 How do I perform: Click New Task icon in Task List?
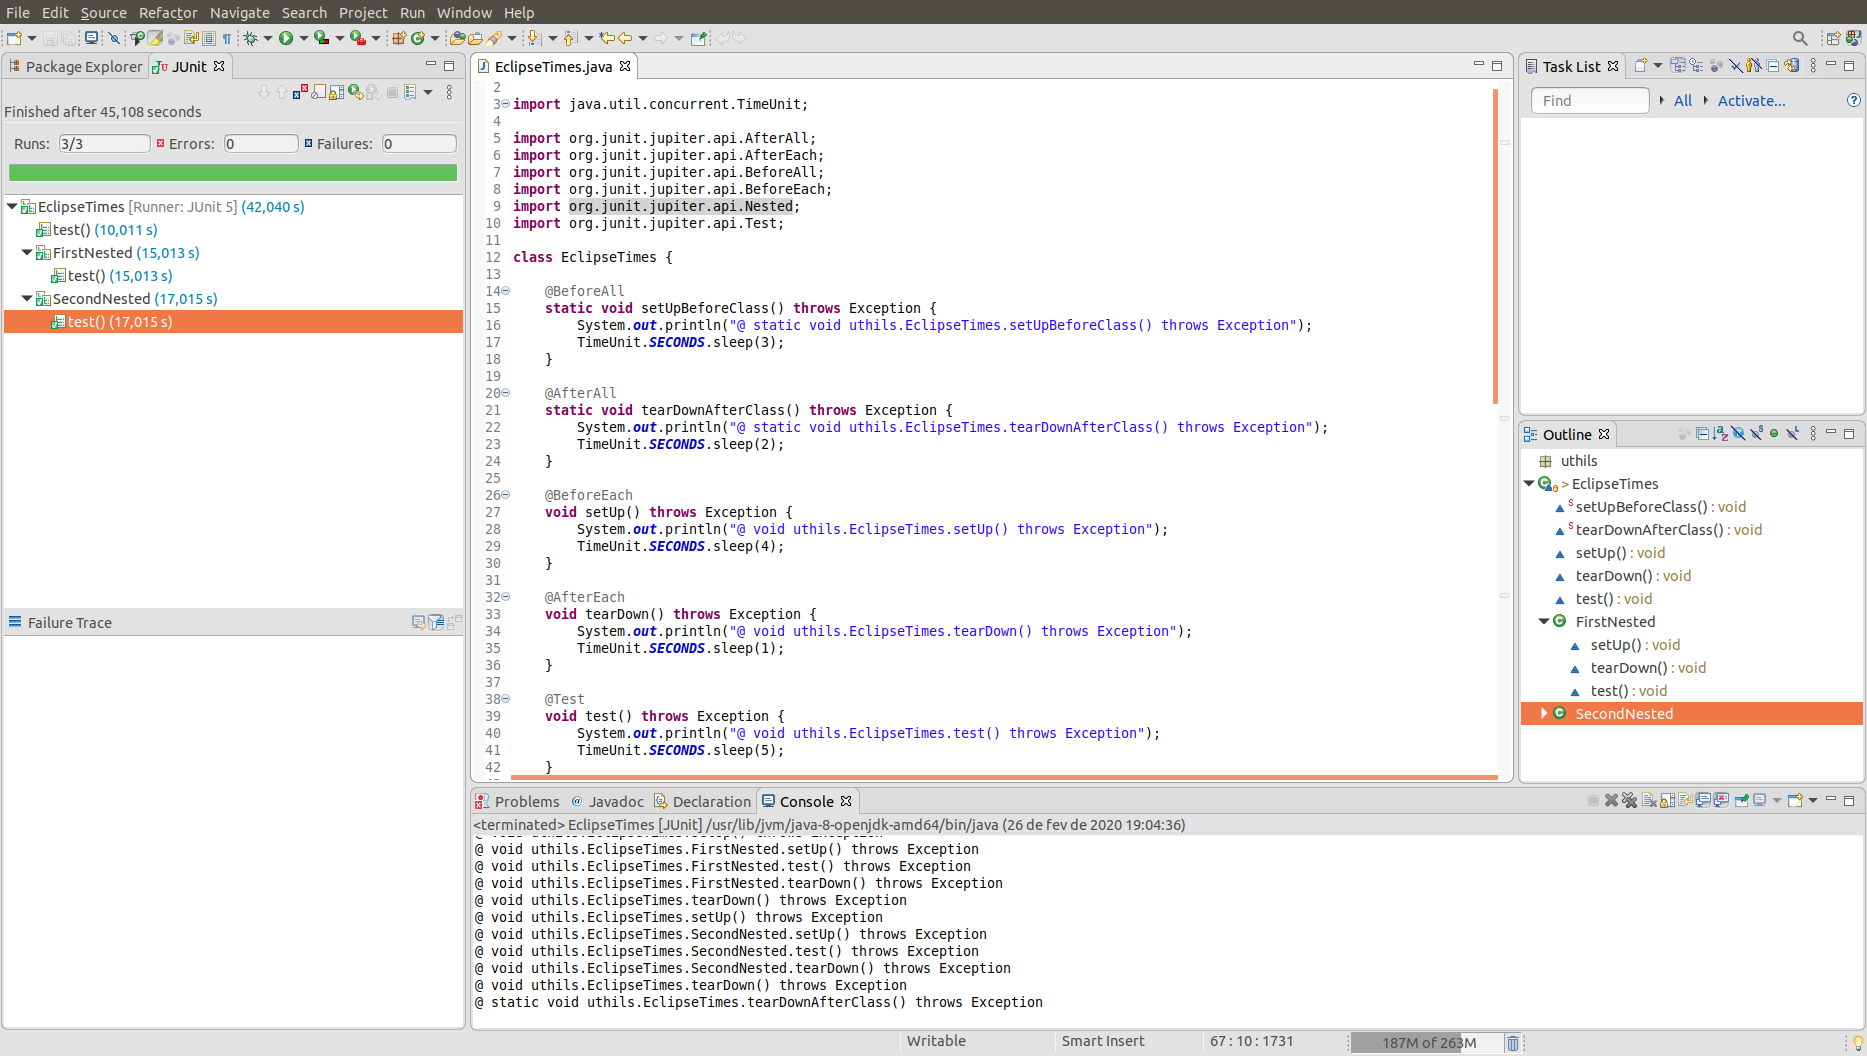click(1640, 66)
